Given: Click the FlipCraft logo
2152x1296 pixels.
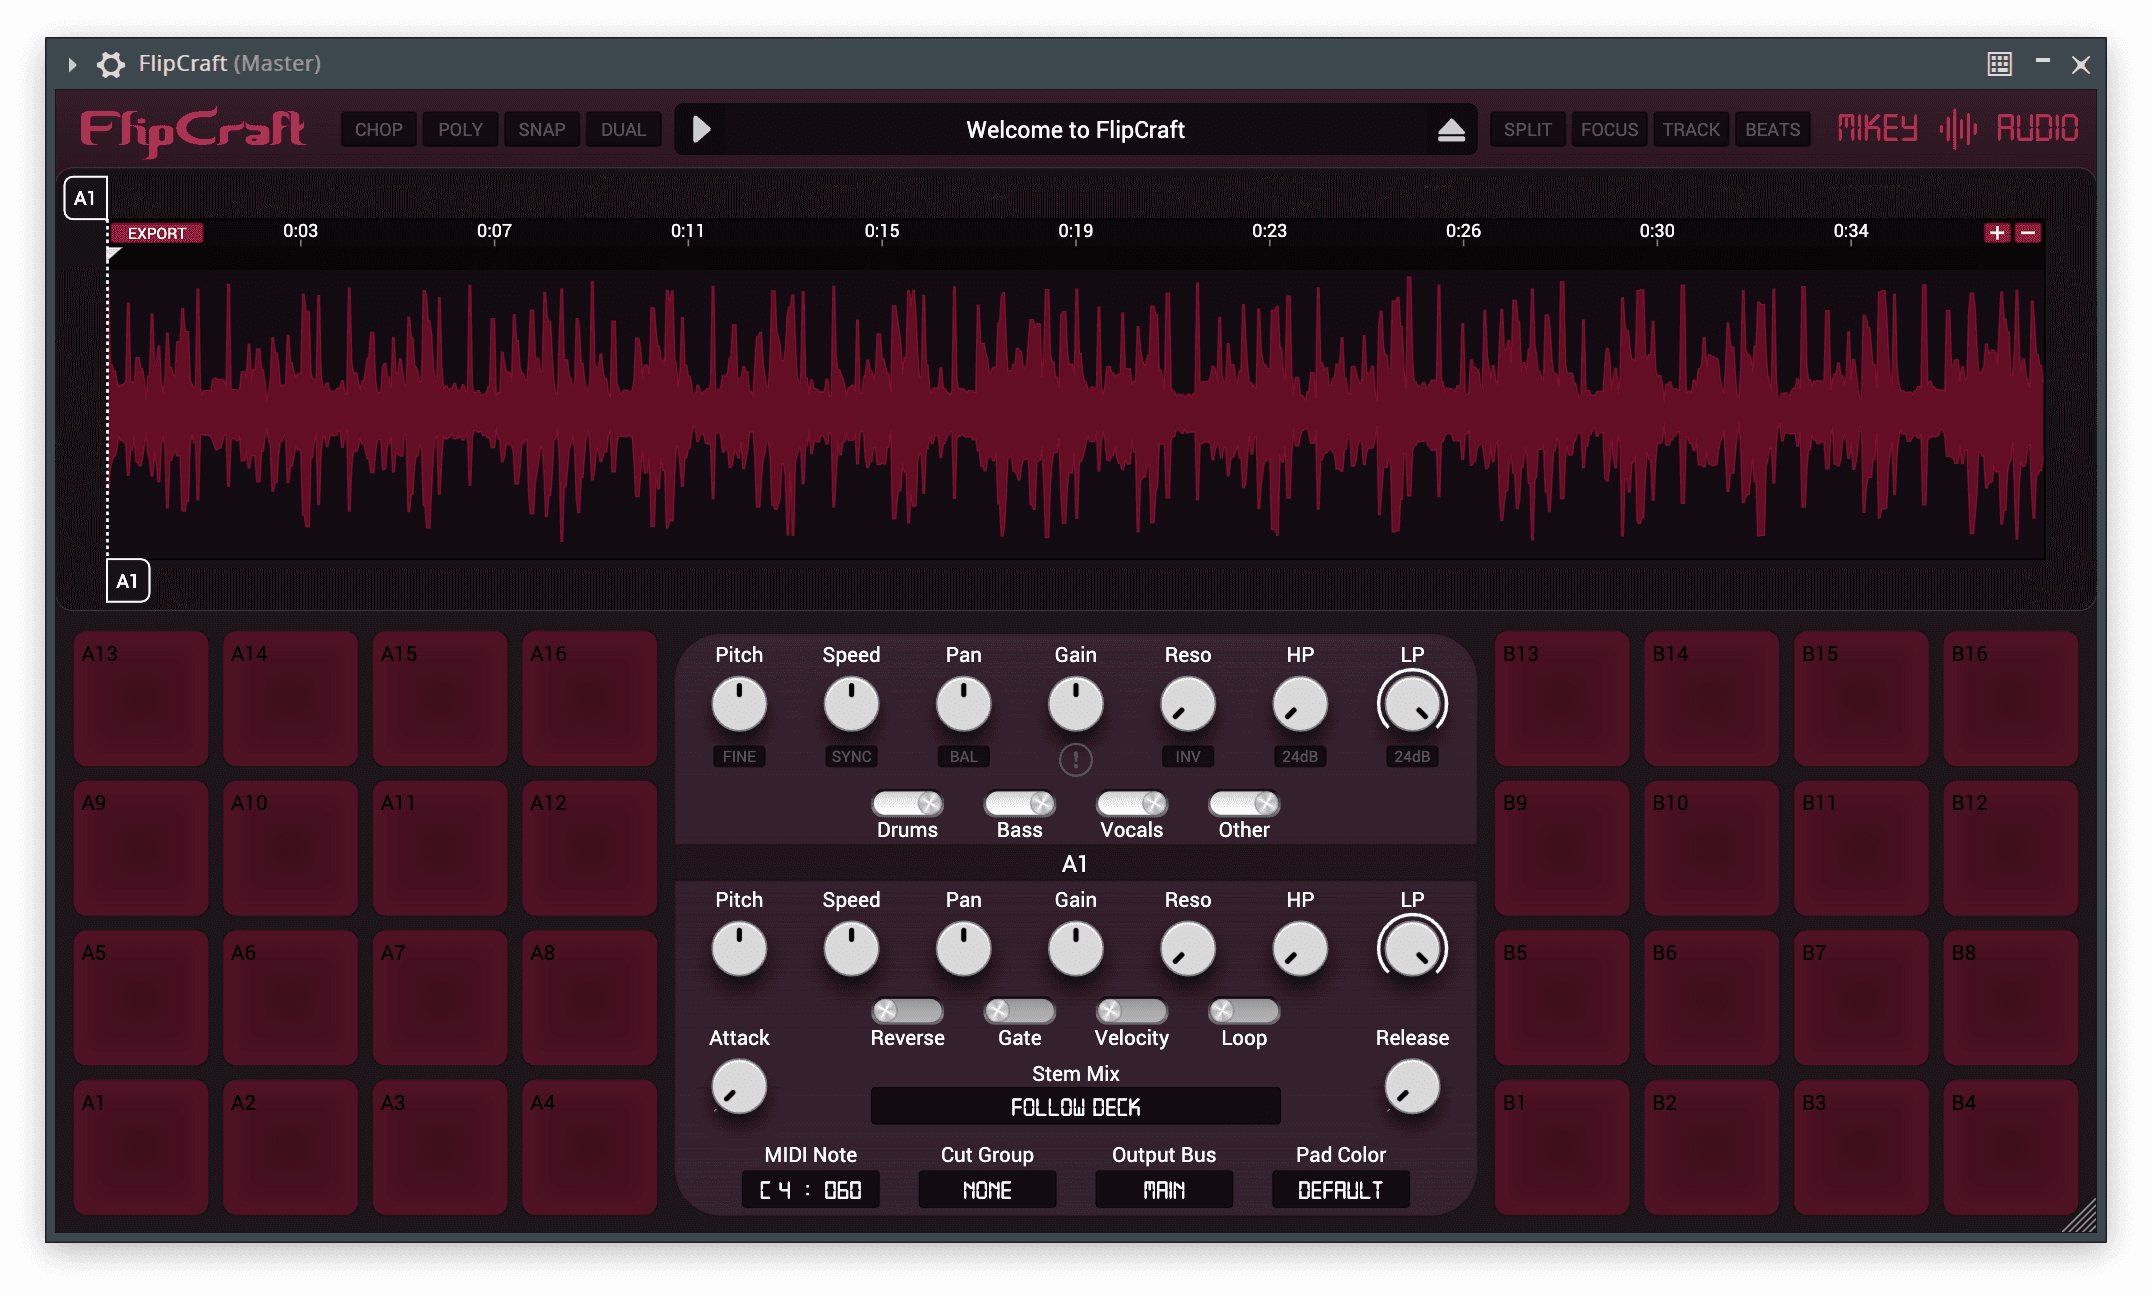Looking at the screenshot, I should click(x=193, y=130).
